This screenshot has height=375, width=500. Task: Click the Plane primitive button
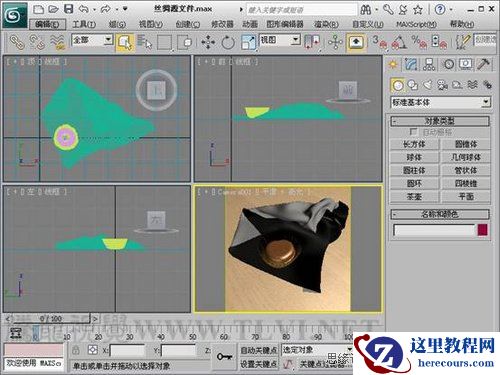466,197
